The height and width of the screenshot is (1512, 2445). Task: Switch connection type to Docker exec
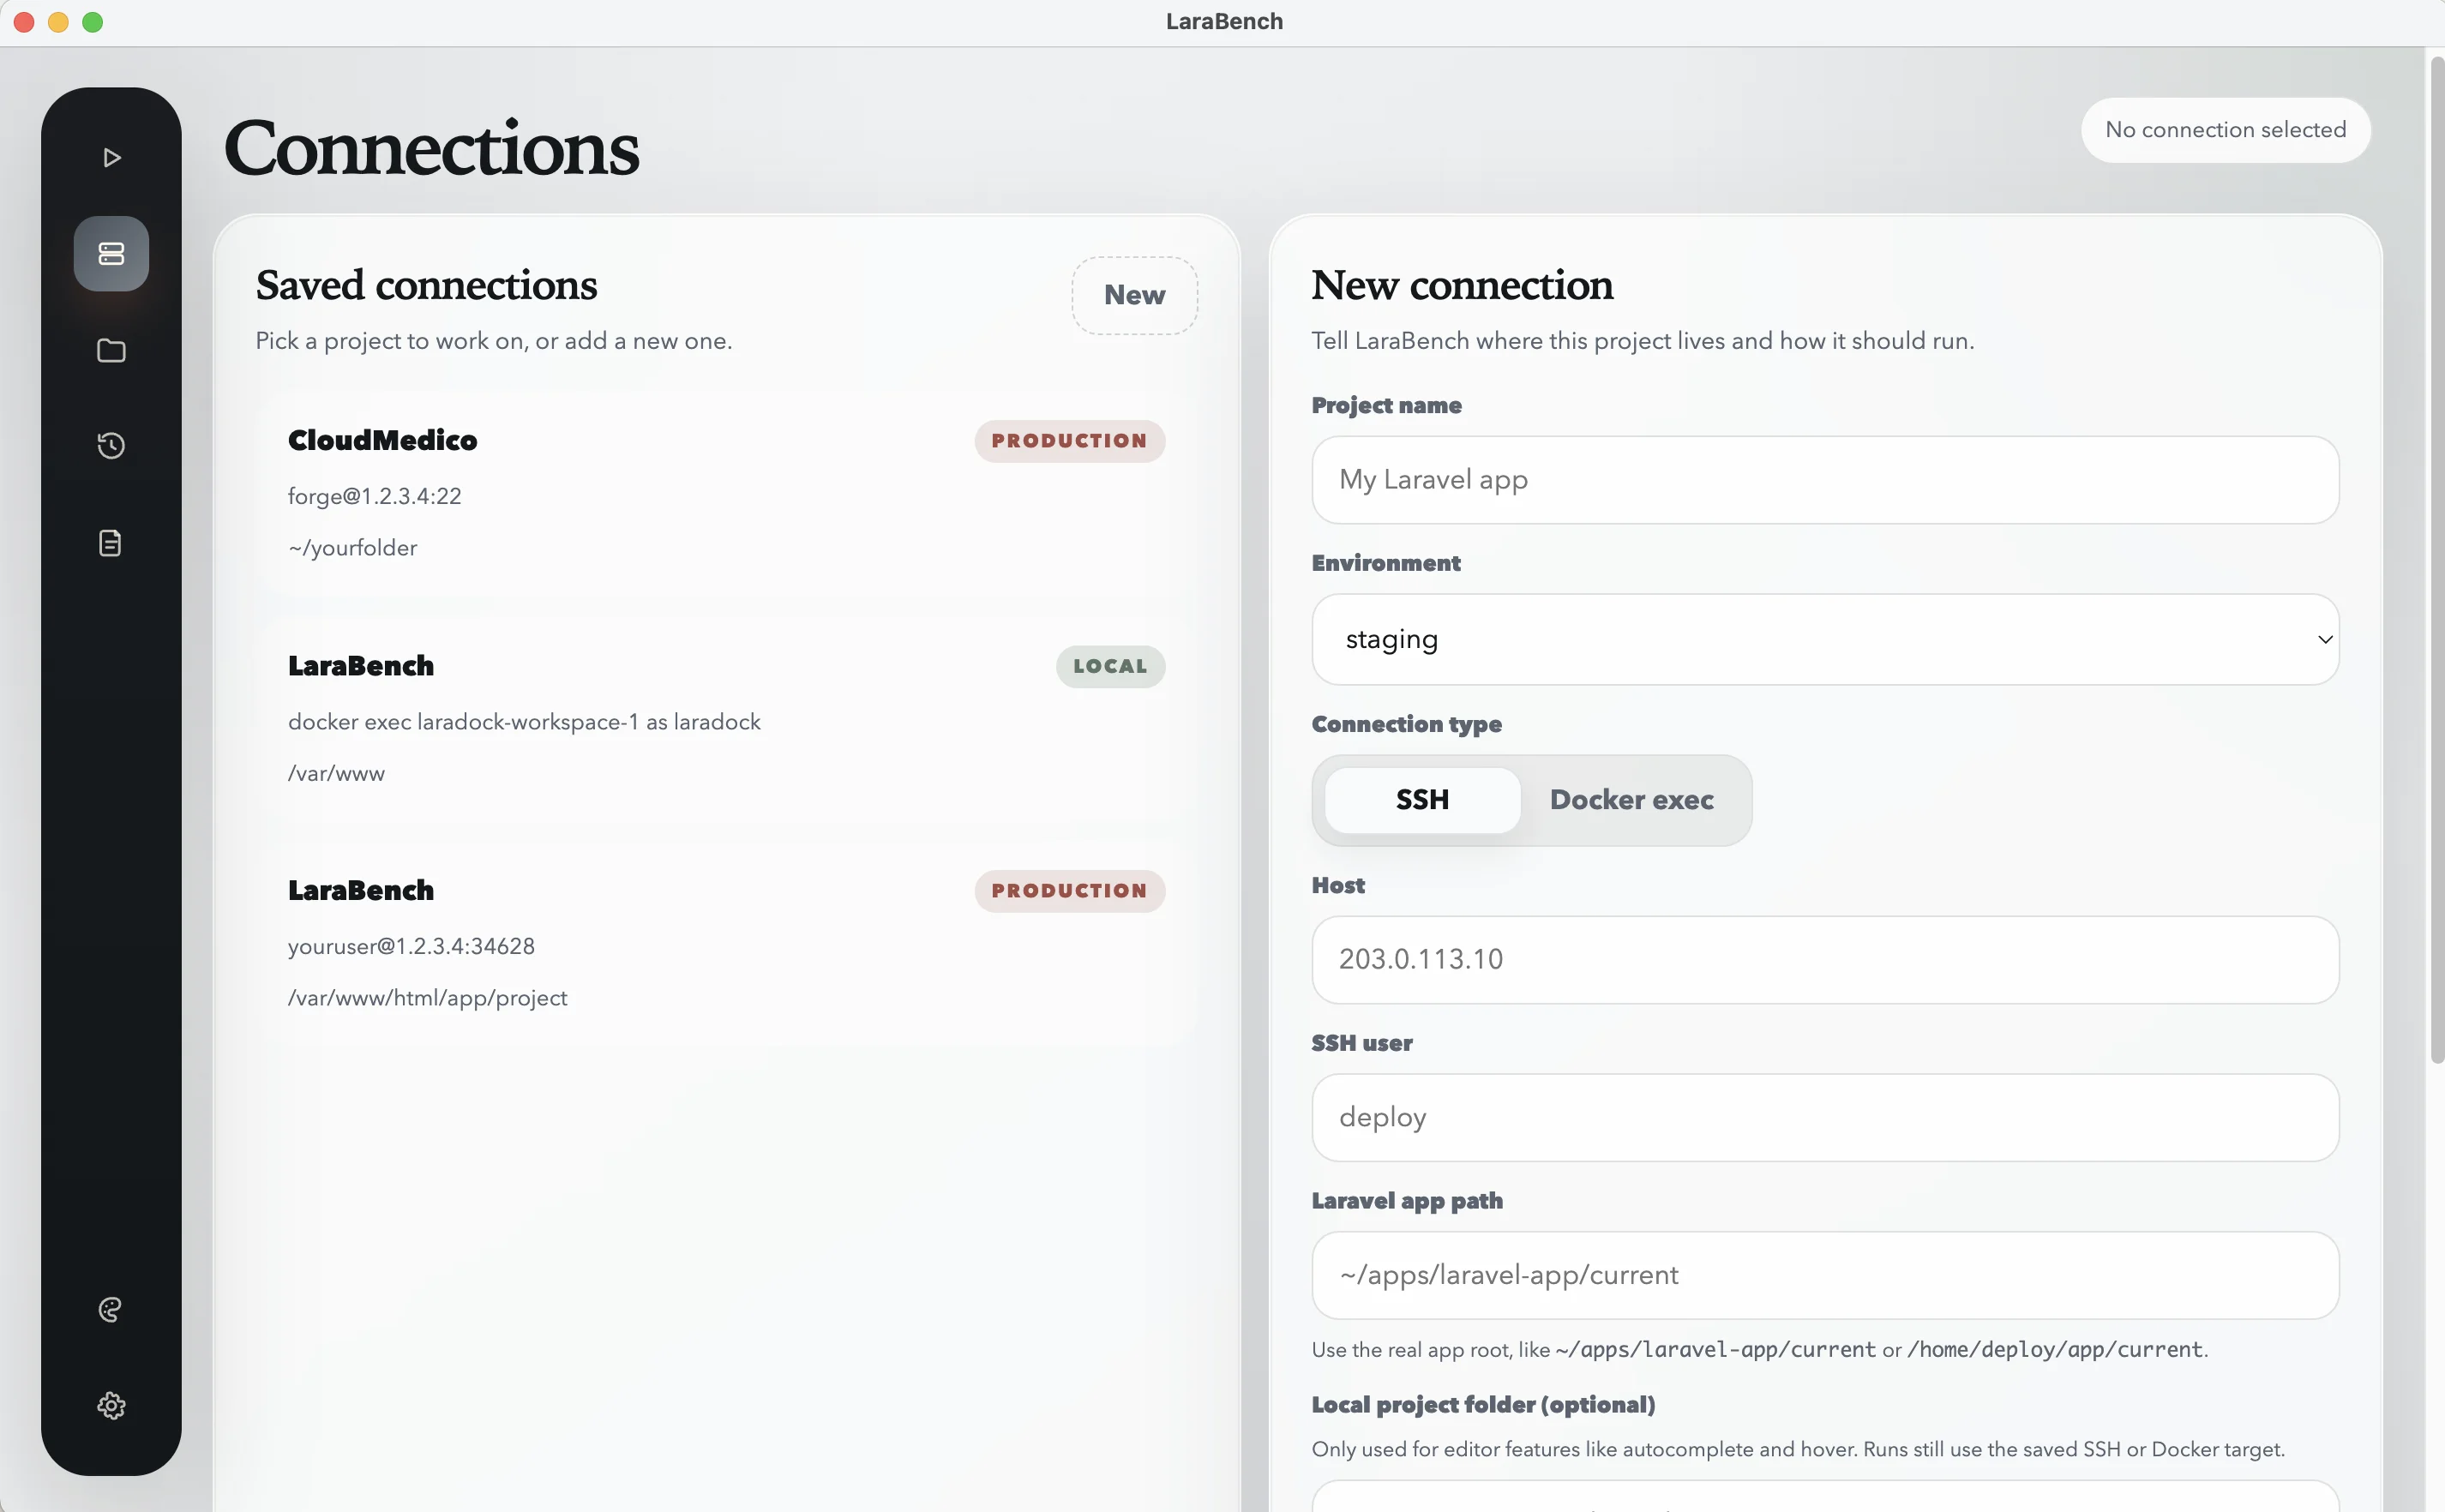[x=1632, y=800]
